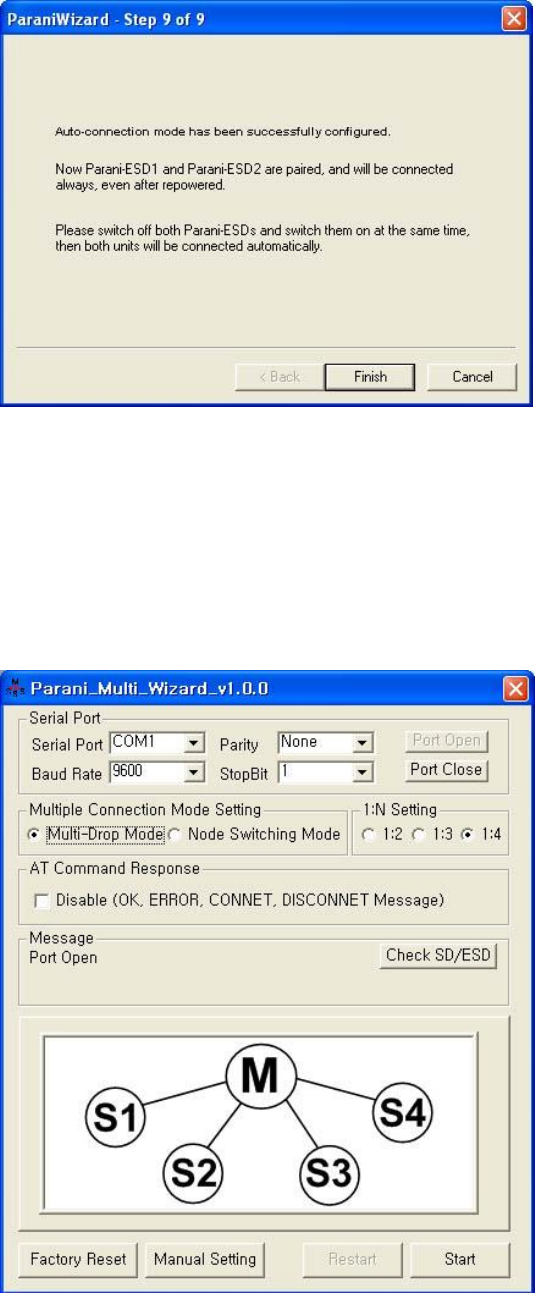Select the S2 slave node in diagram
The width and height of the screenshot is (535, 1293).
194,1167
